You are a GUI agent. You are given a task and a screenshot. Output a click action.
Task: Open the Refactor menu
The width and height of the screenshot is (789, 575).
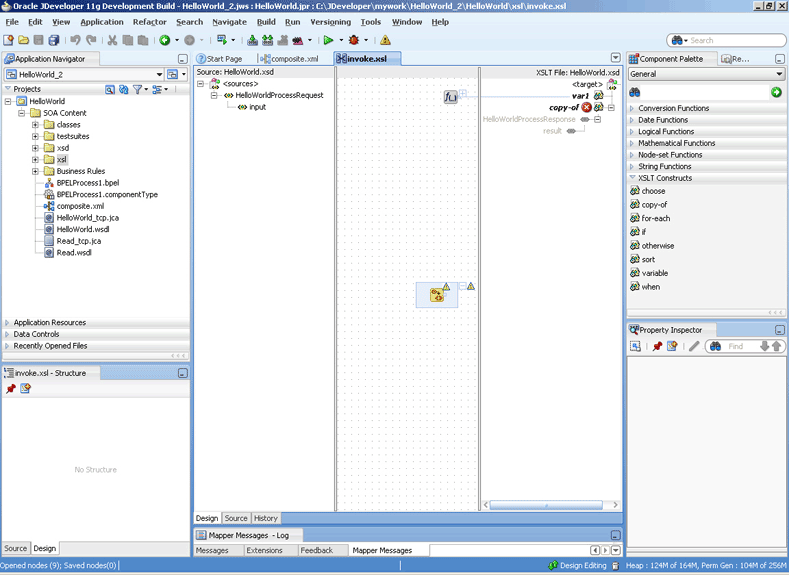tap(149, 22)
